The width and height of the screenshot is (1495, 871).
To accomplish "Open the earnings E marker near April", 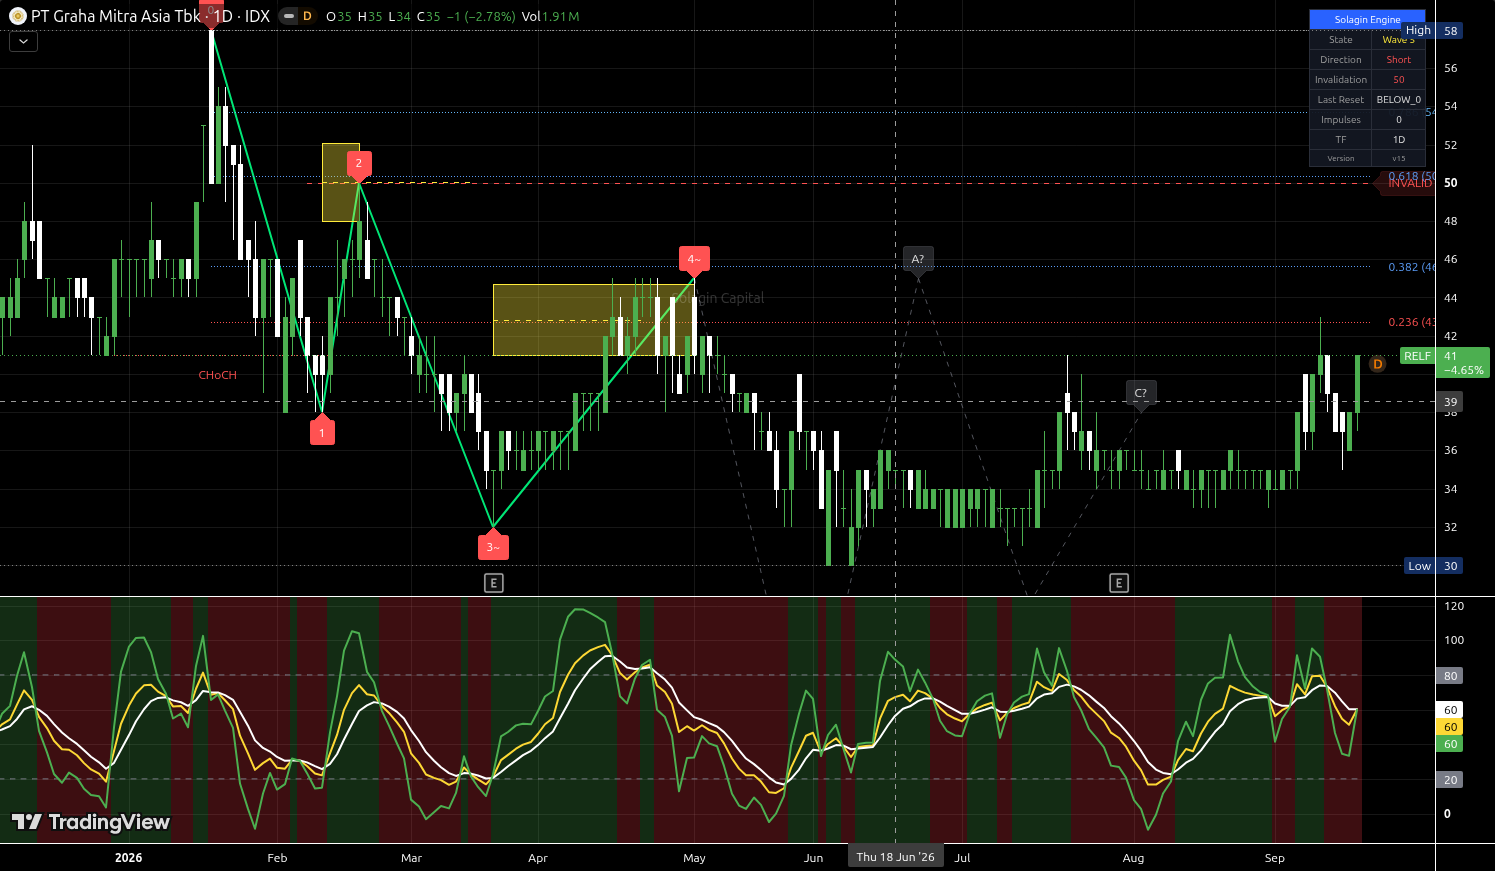I will [493, 582].
